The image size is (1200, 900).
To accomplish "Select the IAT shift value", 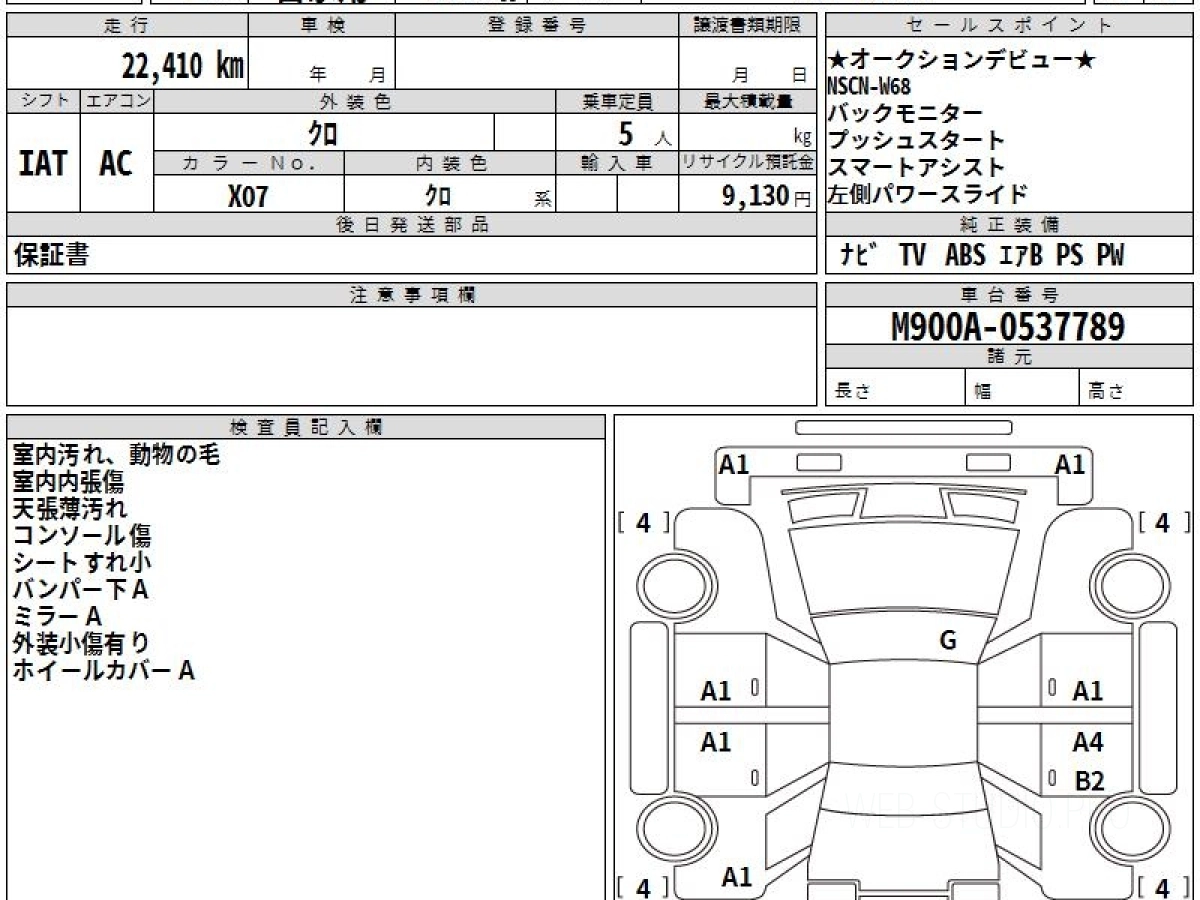I will (43, 163).
